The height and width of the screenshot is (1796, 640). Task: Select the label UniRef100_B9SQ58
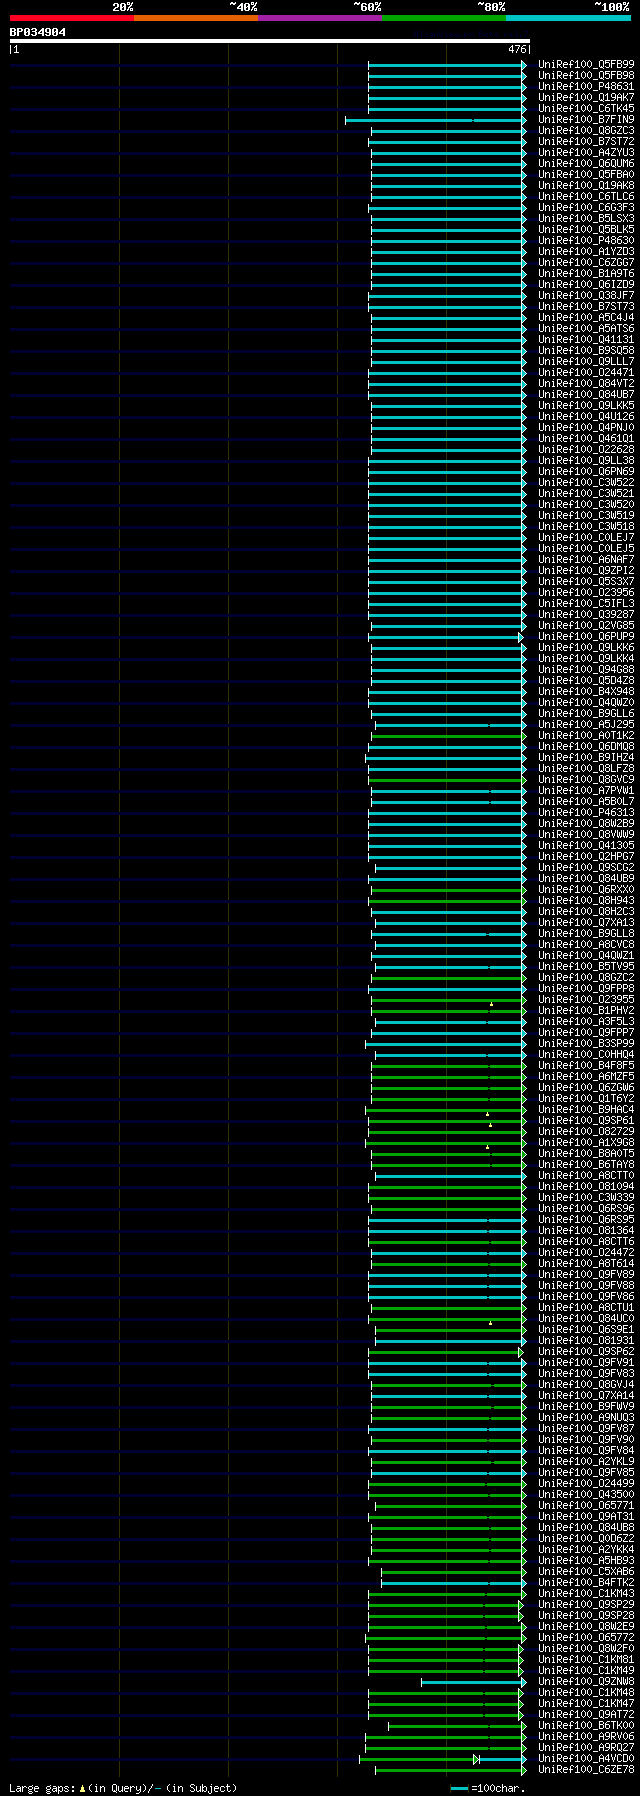coord(586,350)
